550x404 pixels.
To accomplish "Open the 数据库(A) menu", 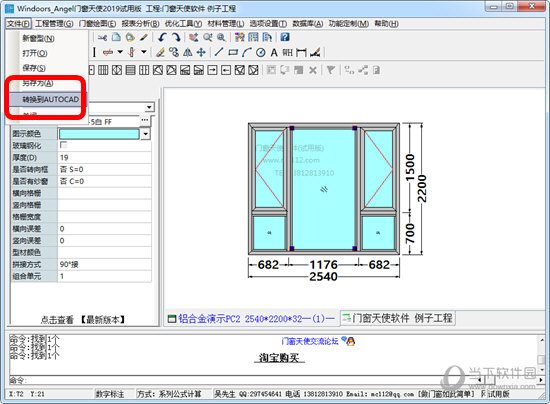I will click(x=308, y=23).
